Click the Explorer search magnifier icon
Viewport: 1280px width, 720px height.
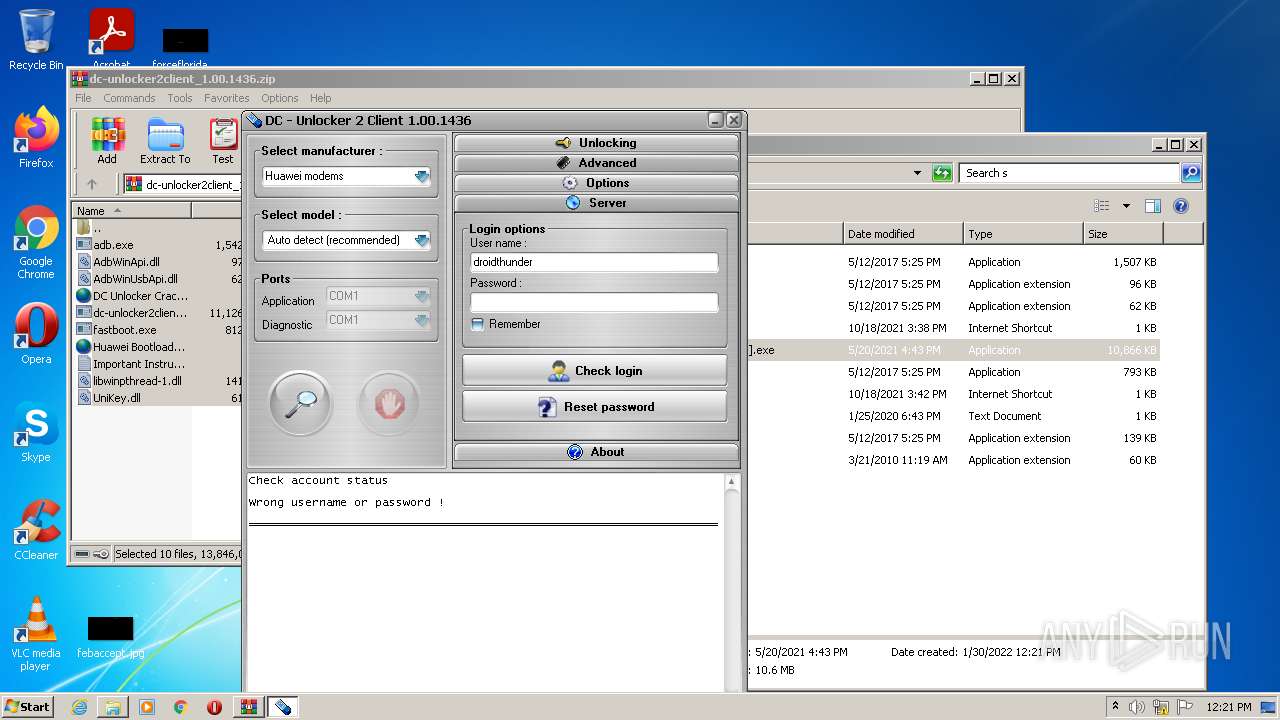coord(1190,173)
